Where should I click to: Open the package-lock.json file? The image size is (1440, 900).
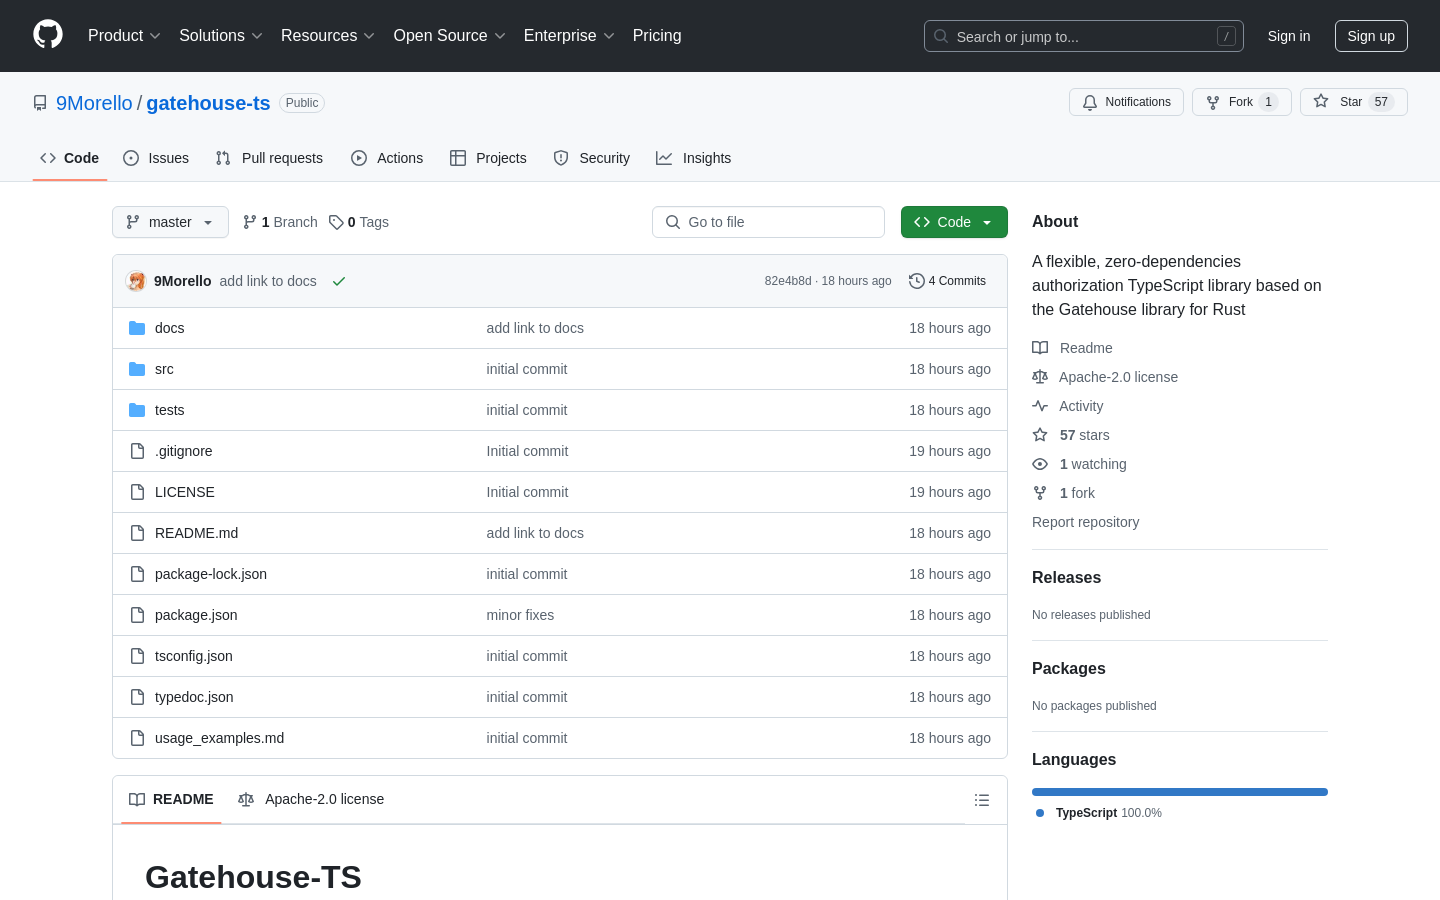pyautogui.click(x=211, y=574)
